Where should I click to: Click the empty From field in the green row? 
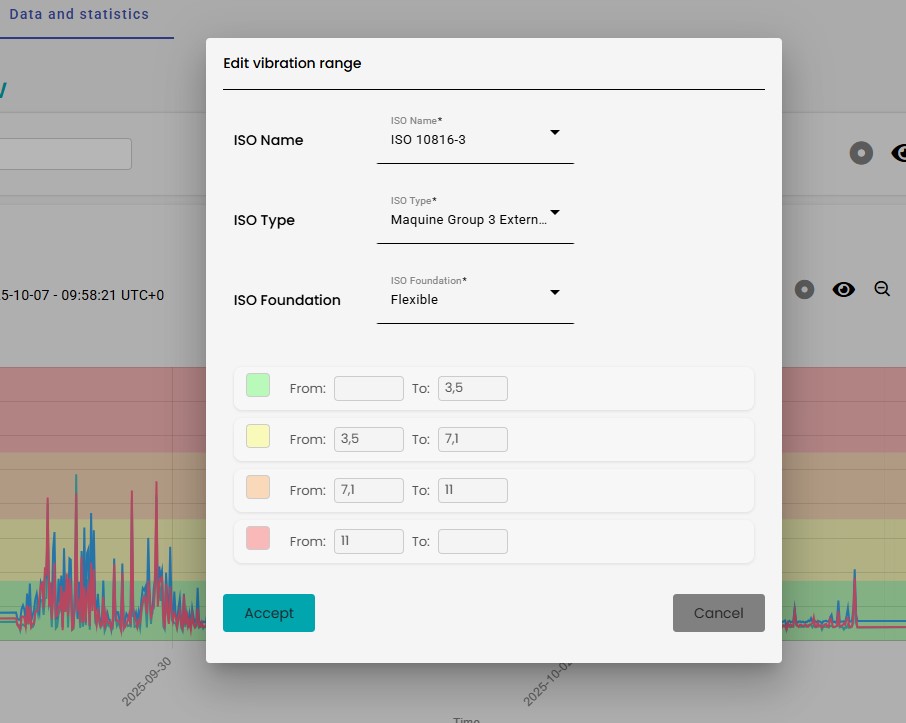(368, 388)
